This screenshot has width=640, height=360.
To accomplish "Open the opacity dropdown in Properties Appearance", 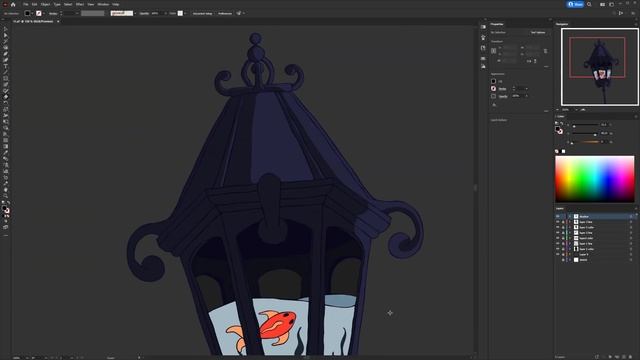I will [x=527, y=96].
